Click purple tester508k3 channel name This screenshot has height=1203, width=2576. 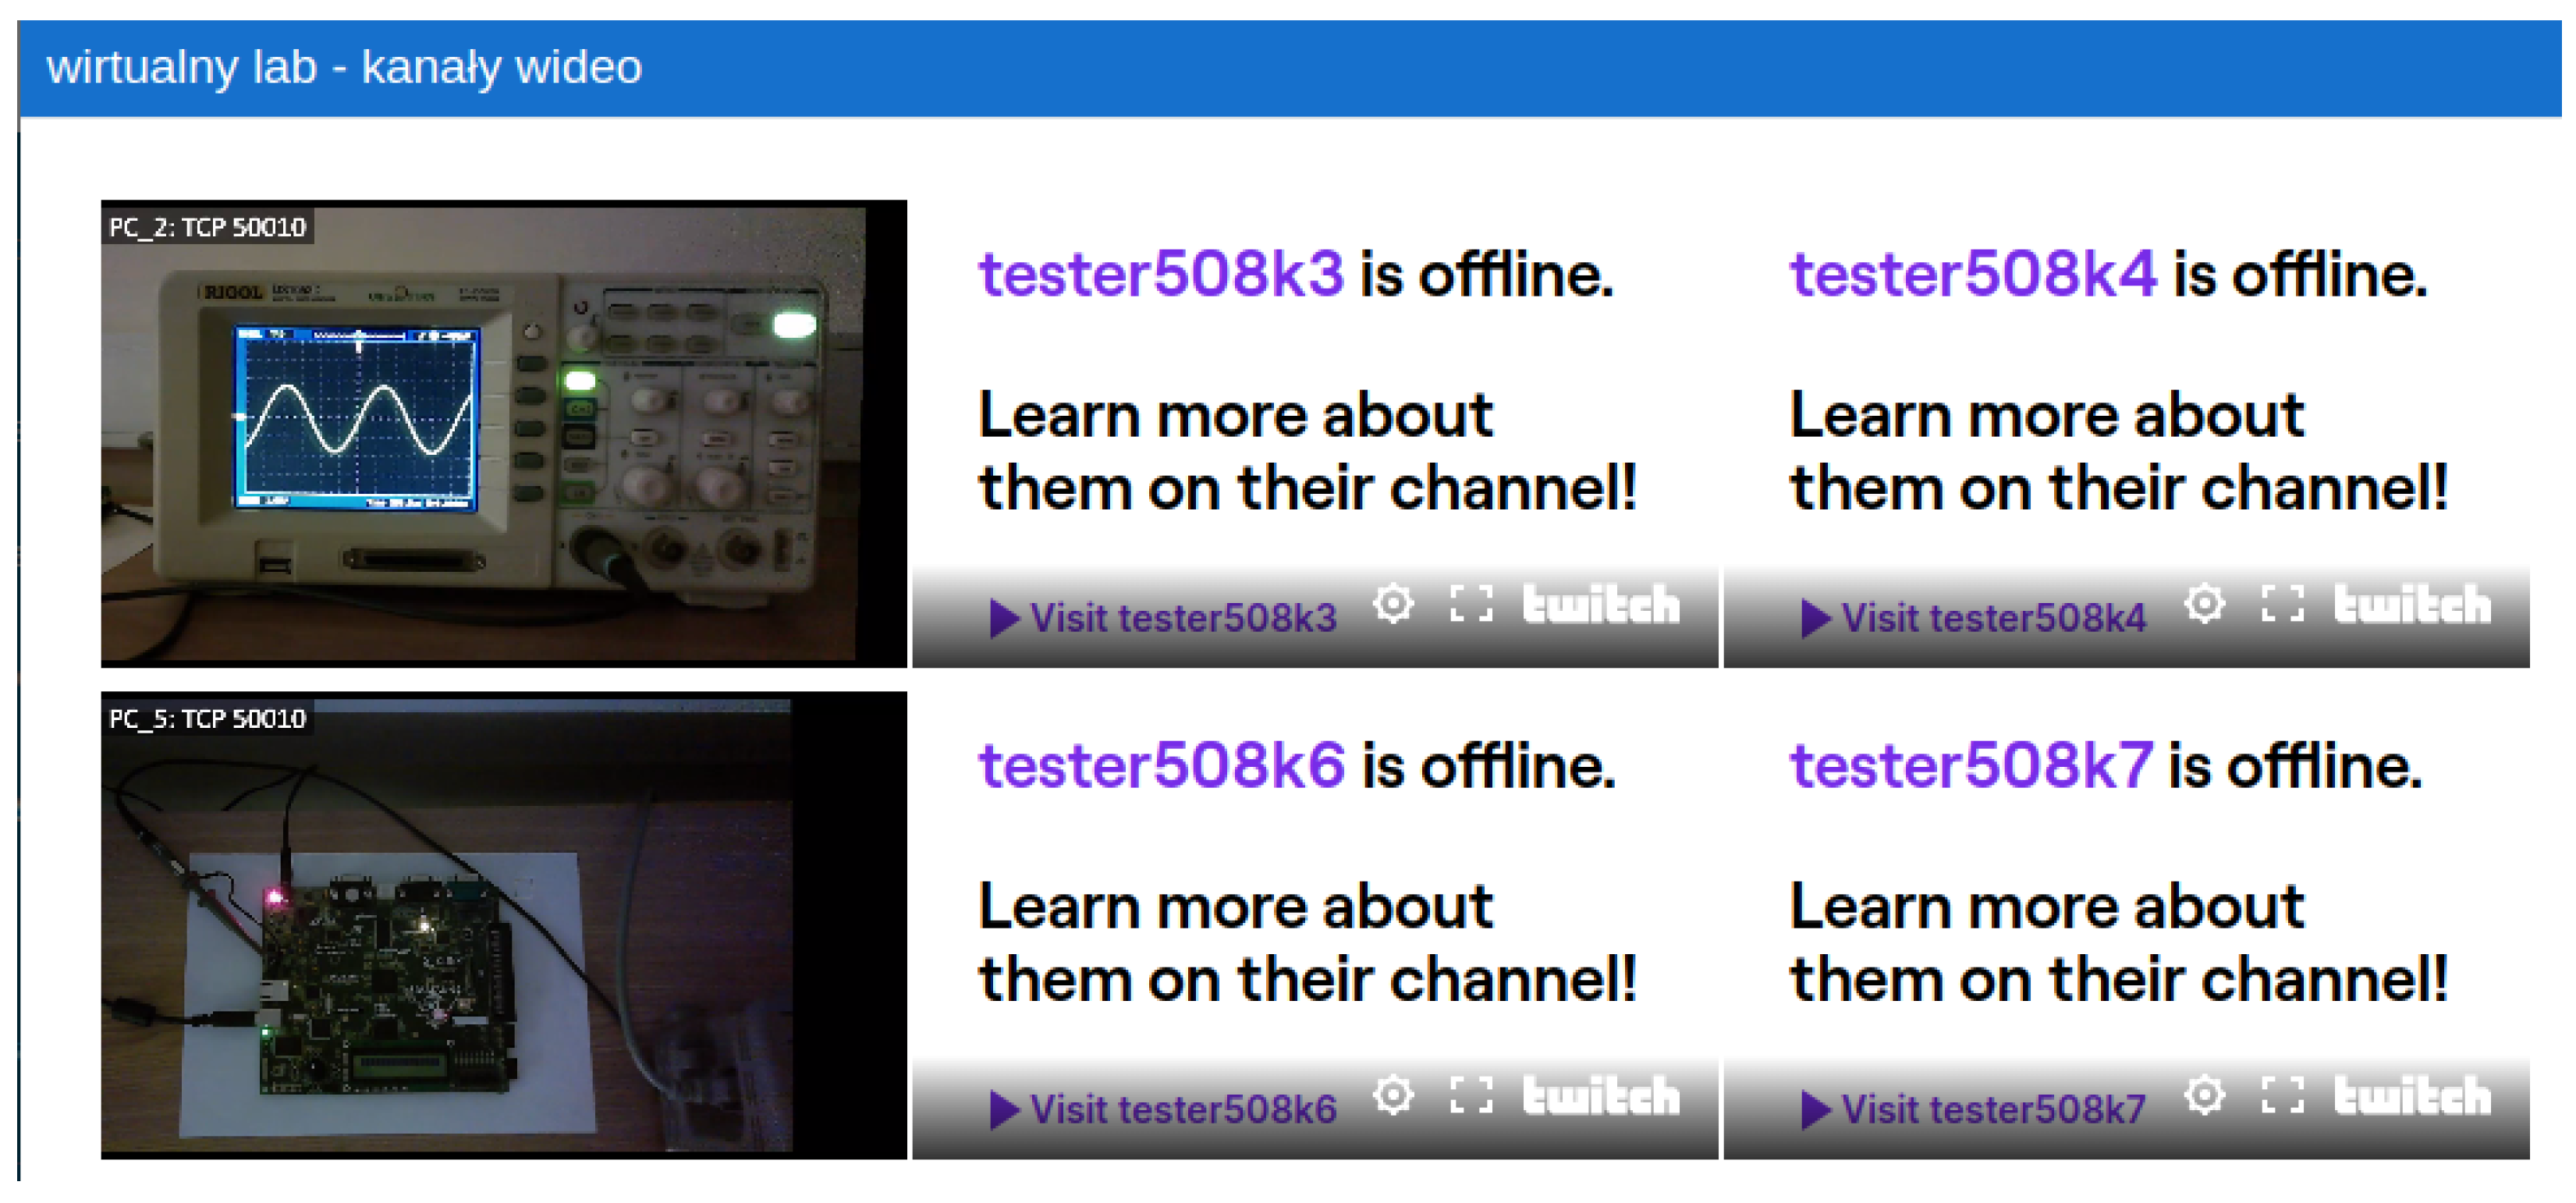click(x=1161, y=274)
